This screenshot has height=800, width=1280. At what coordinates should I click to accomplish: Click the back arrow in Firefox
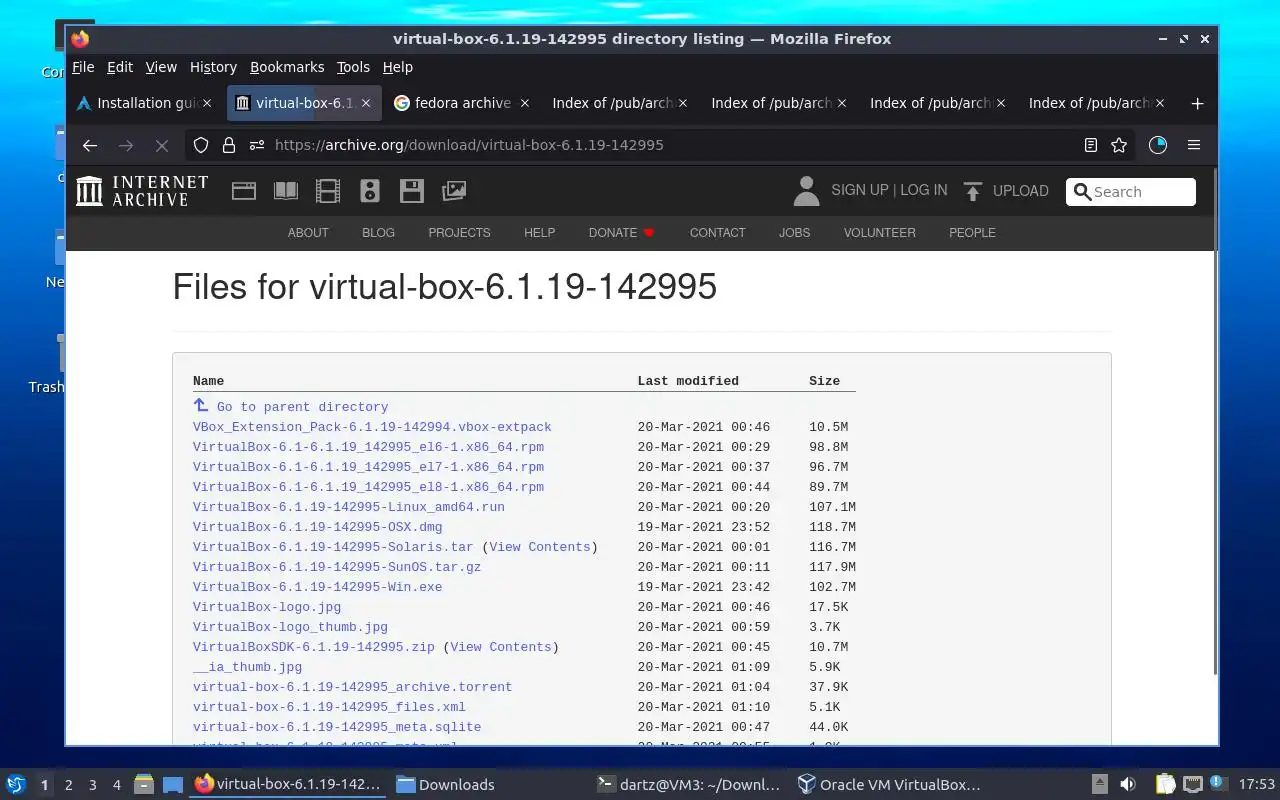coord(90,145)
